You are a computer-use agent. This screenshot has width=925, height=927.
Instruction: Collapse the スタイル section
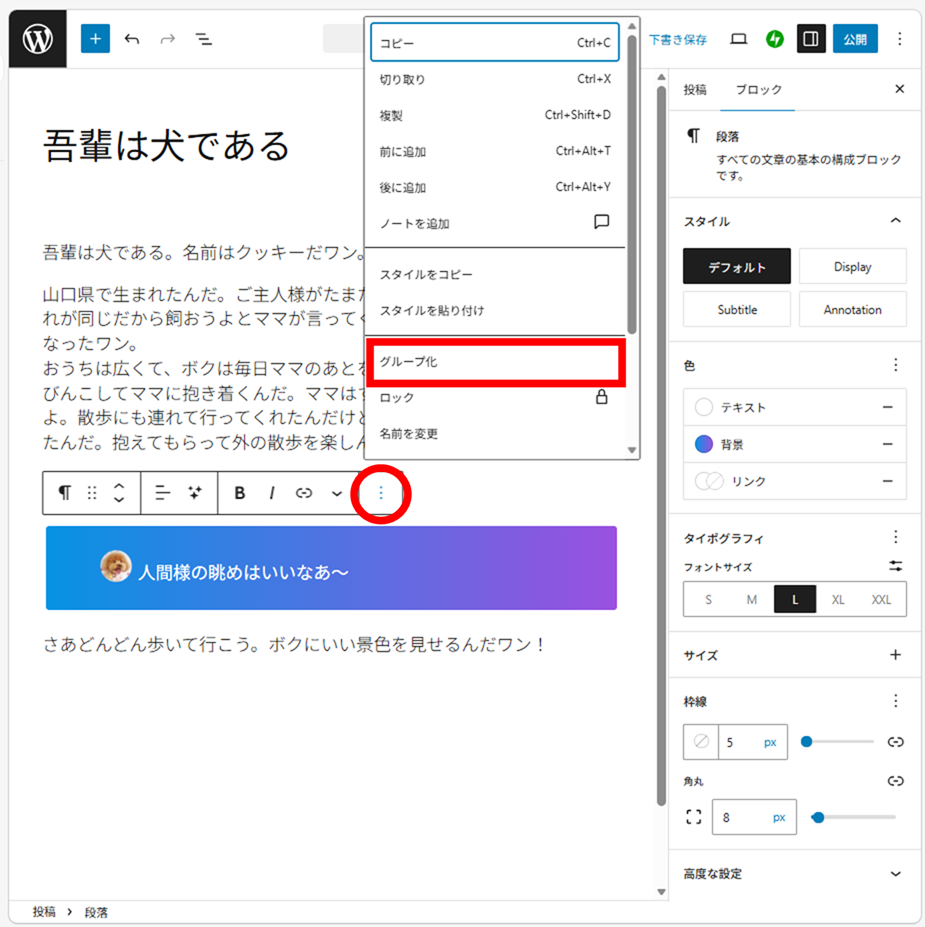[895, 221]
